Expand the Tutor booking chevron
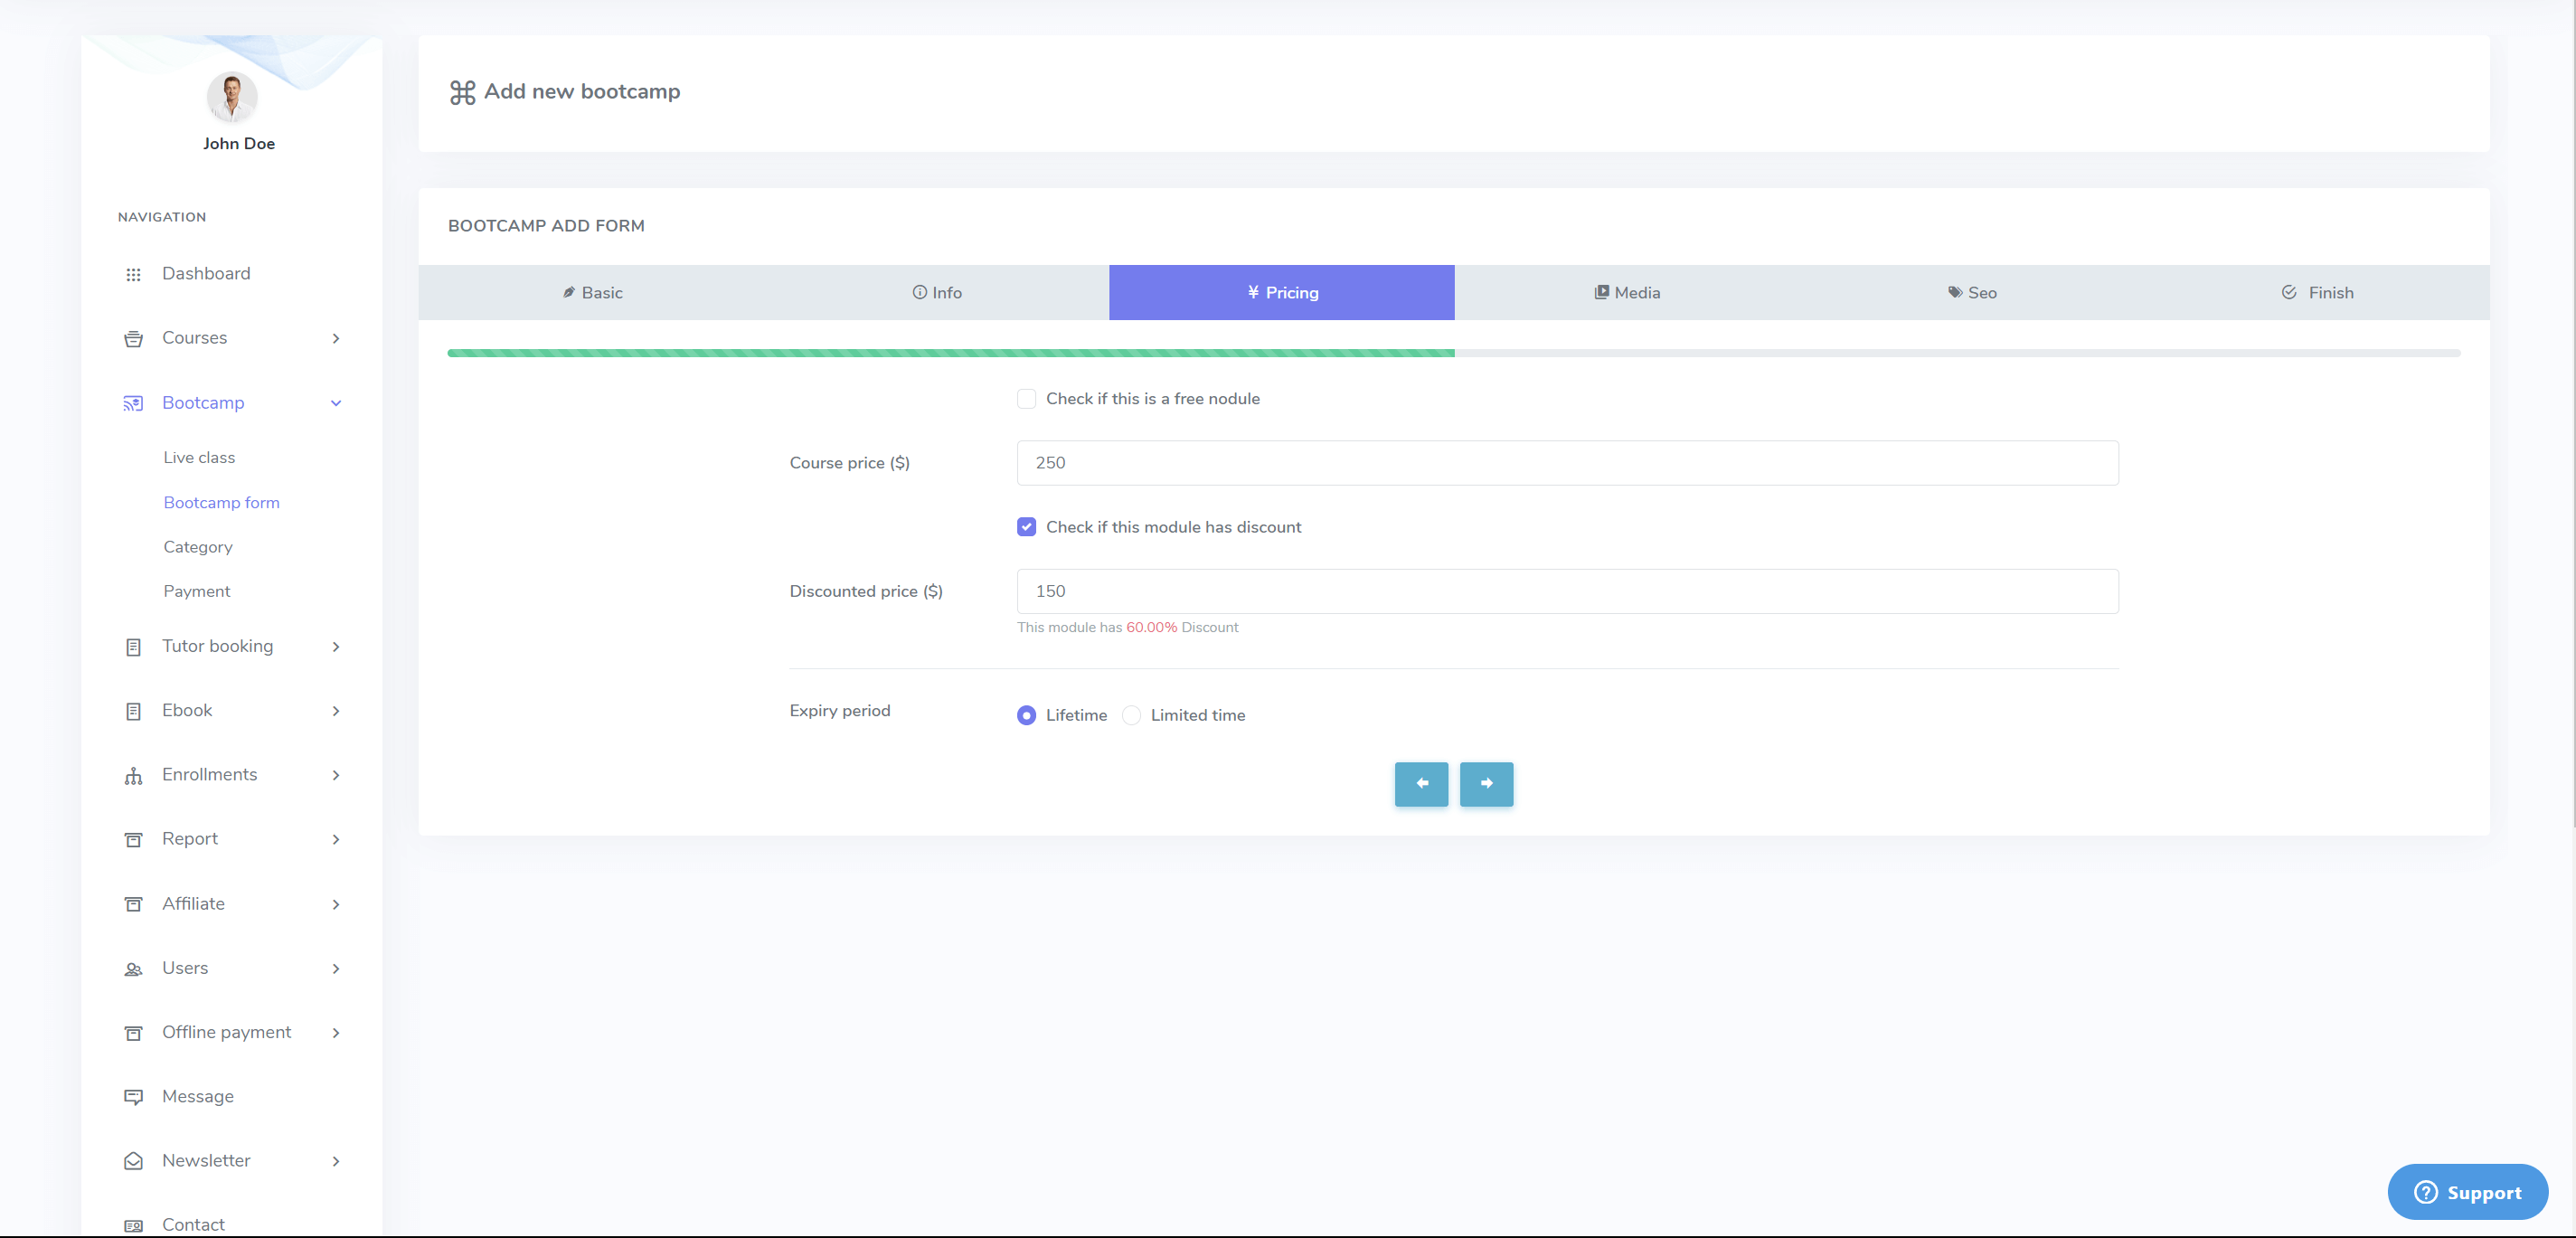This screenshot has height=1238, width=2576. tap(336, 647)
